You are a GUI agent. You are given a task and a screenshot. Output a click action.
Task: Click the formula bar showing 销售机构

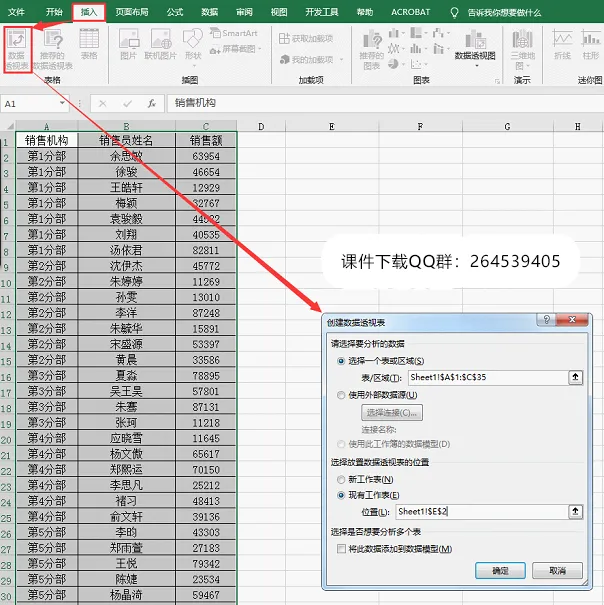[x=384, y=103]
